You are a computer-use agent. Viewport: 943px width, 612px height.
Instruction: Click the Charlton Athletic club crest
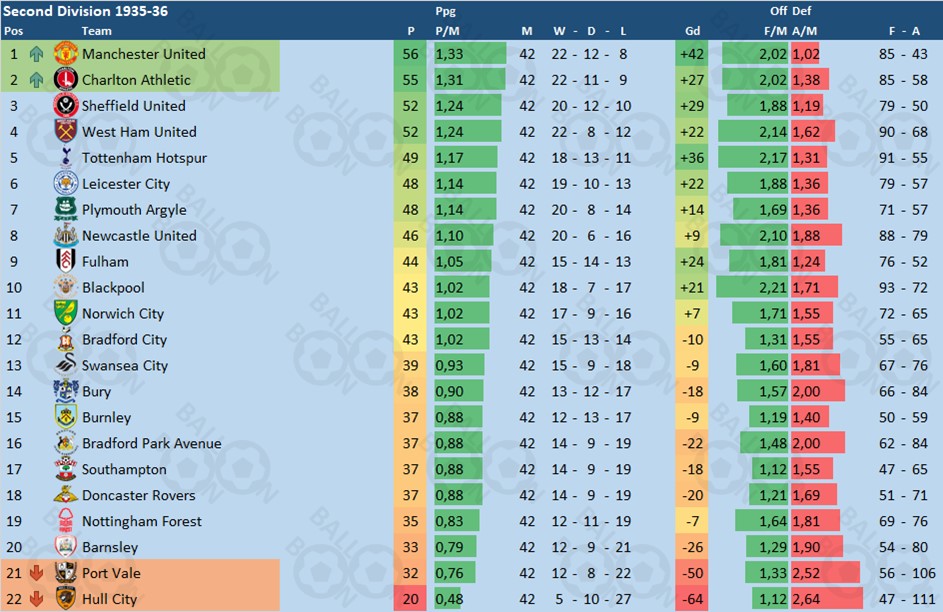click(x=66, y=79)
